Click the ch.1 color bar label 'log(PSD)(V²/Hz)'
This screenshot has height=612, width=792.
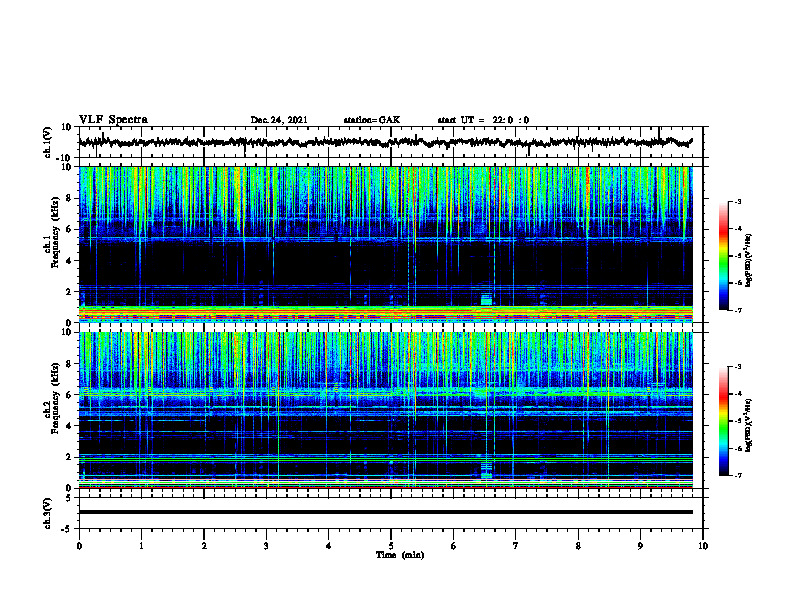[749, 261]
